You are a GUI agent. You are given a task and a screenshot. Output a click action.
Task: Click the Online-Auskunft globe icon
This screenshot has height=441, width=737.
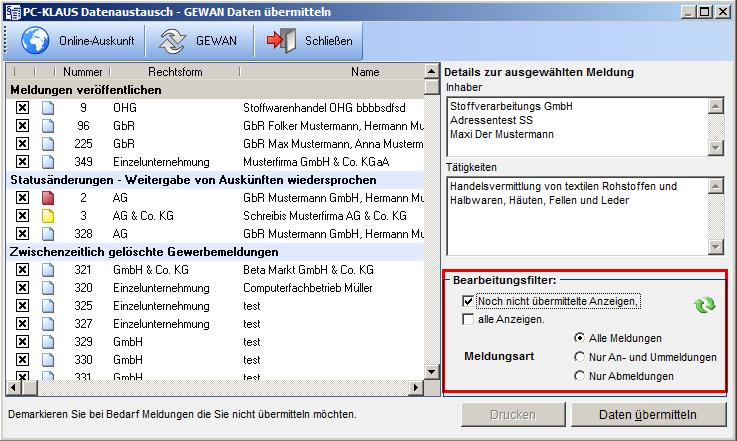35,41
